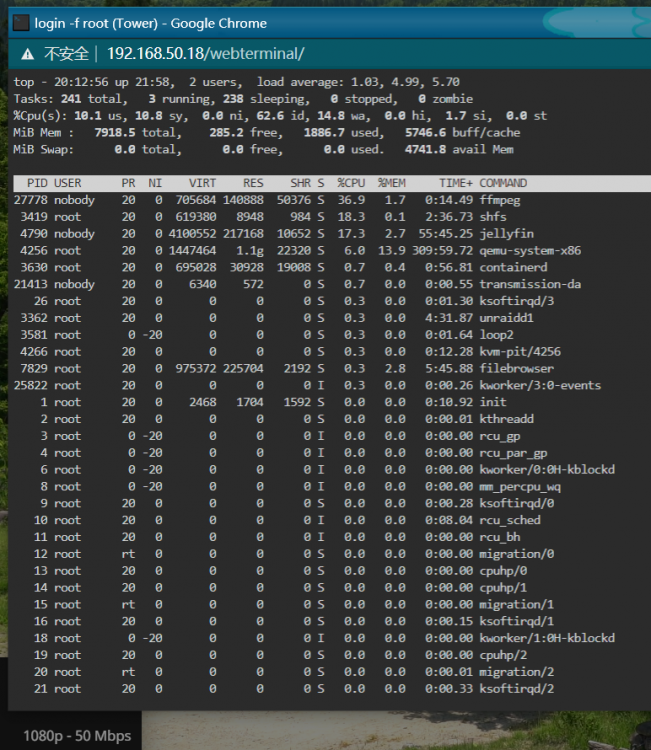Click the PID column header
651x750 pixels.
click(x=37, y=183)
